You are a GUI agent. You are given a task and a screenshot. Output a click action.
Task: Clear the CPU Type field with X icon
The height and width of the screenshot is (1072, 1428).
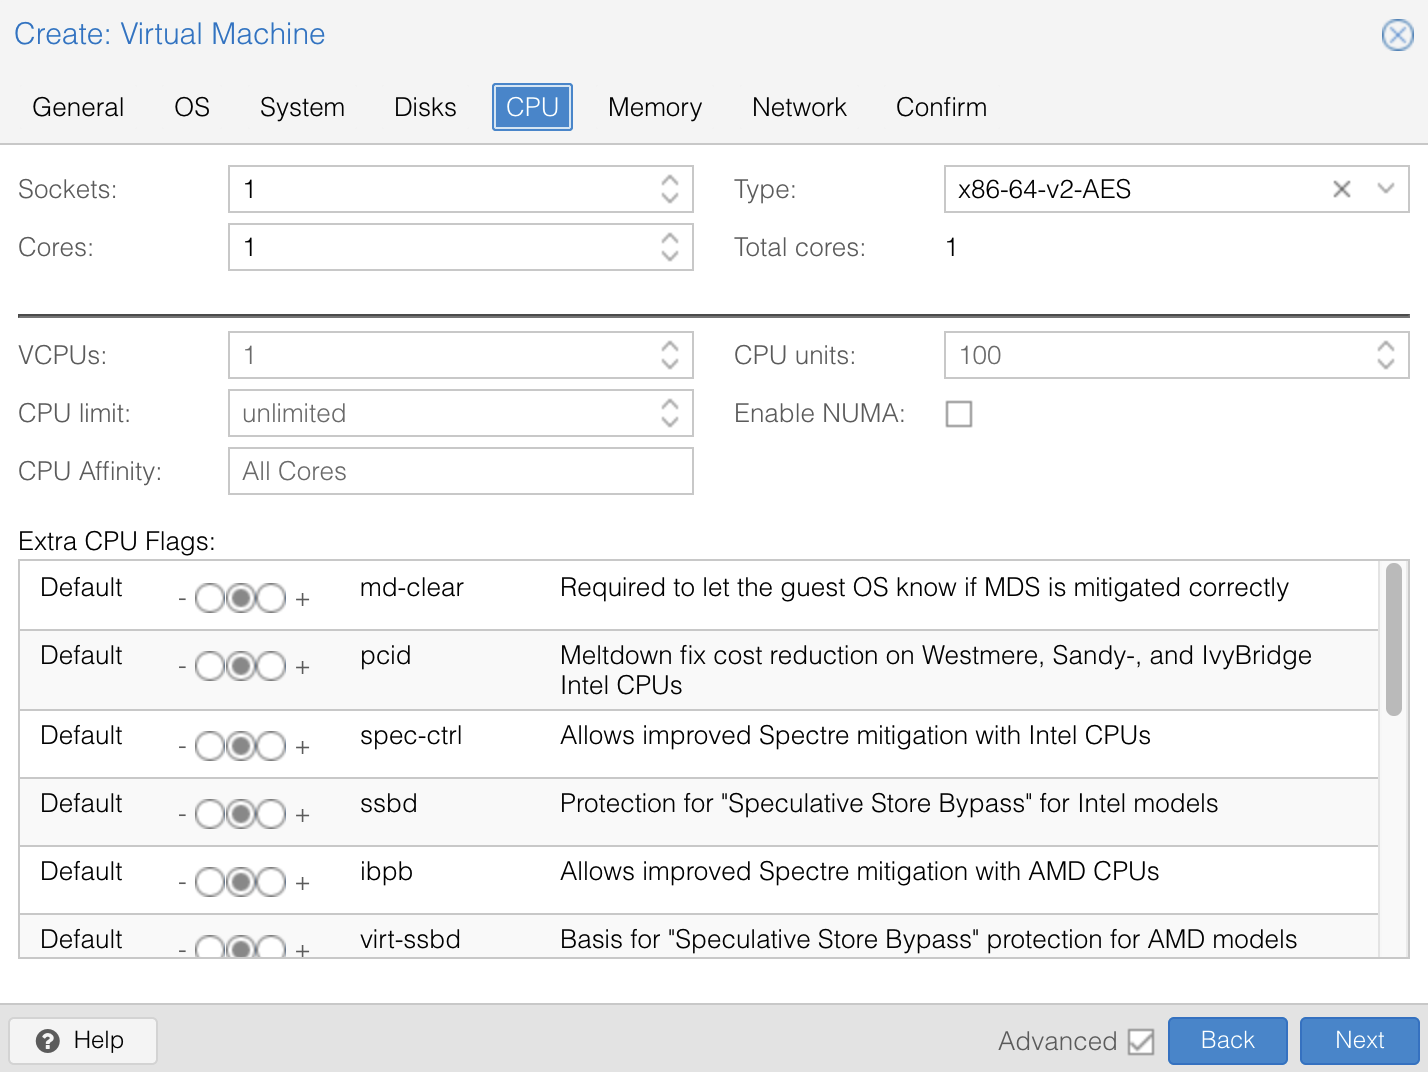1342,189
